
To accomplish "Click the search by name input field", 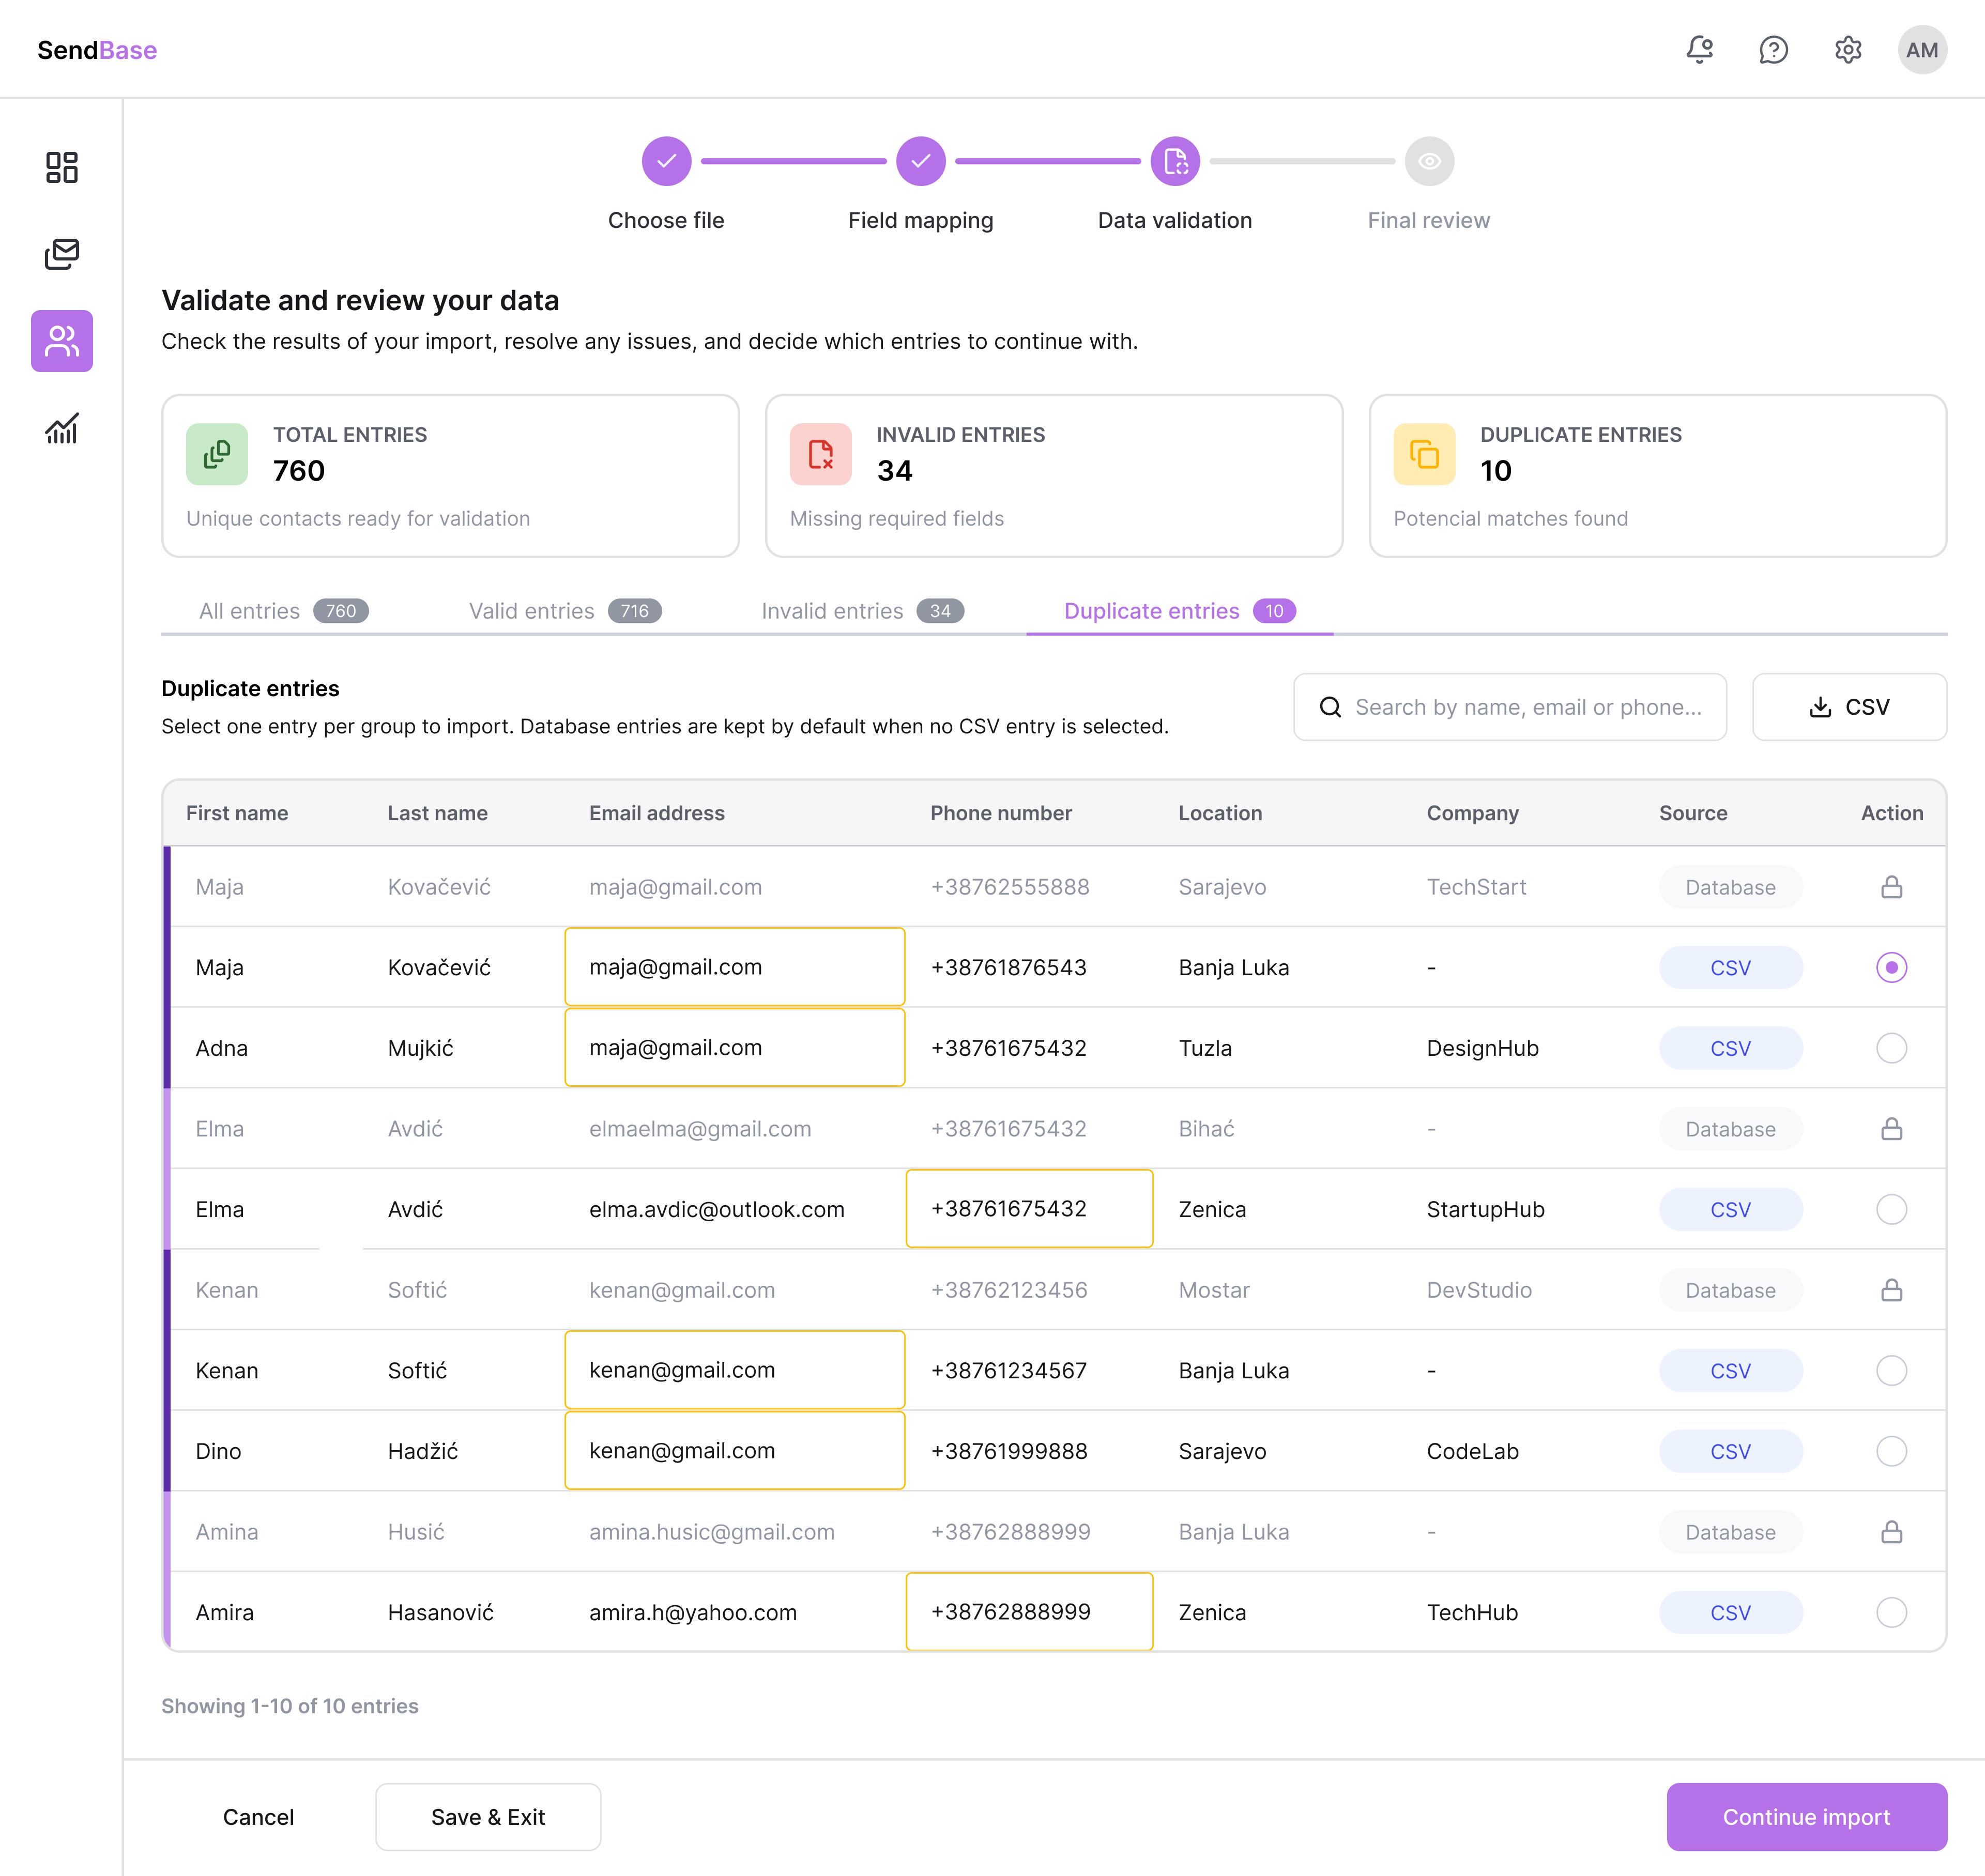I will click(1526, 707).
